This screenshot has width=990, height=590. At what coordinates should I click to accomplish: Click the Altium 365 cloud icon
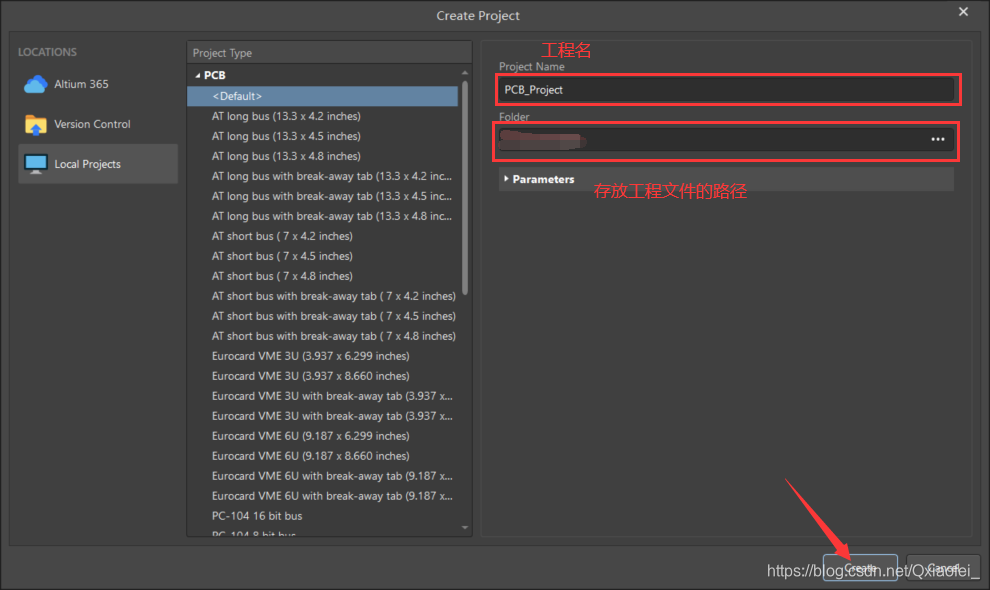(x=36, y=85)
